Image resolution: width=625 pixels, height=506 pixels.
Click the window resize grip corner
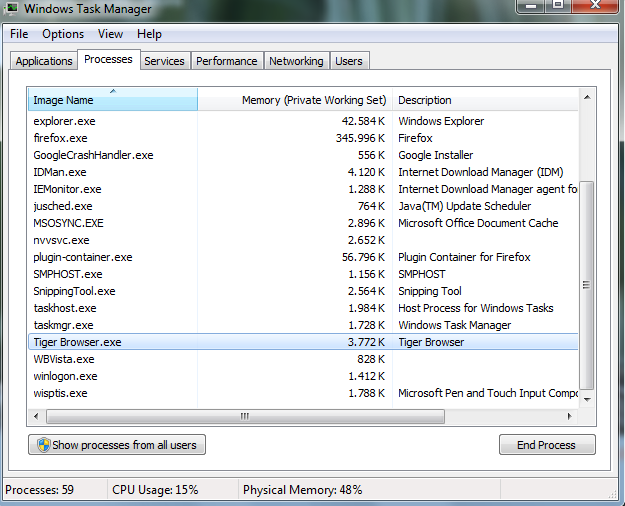click(x=613, y=494)
